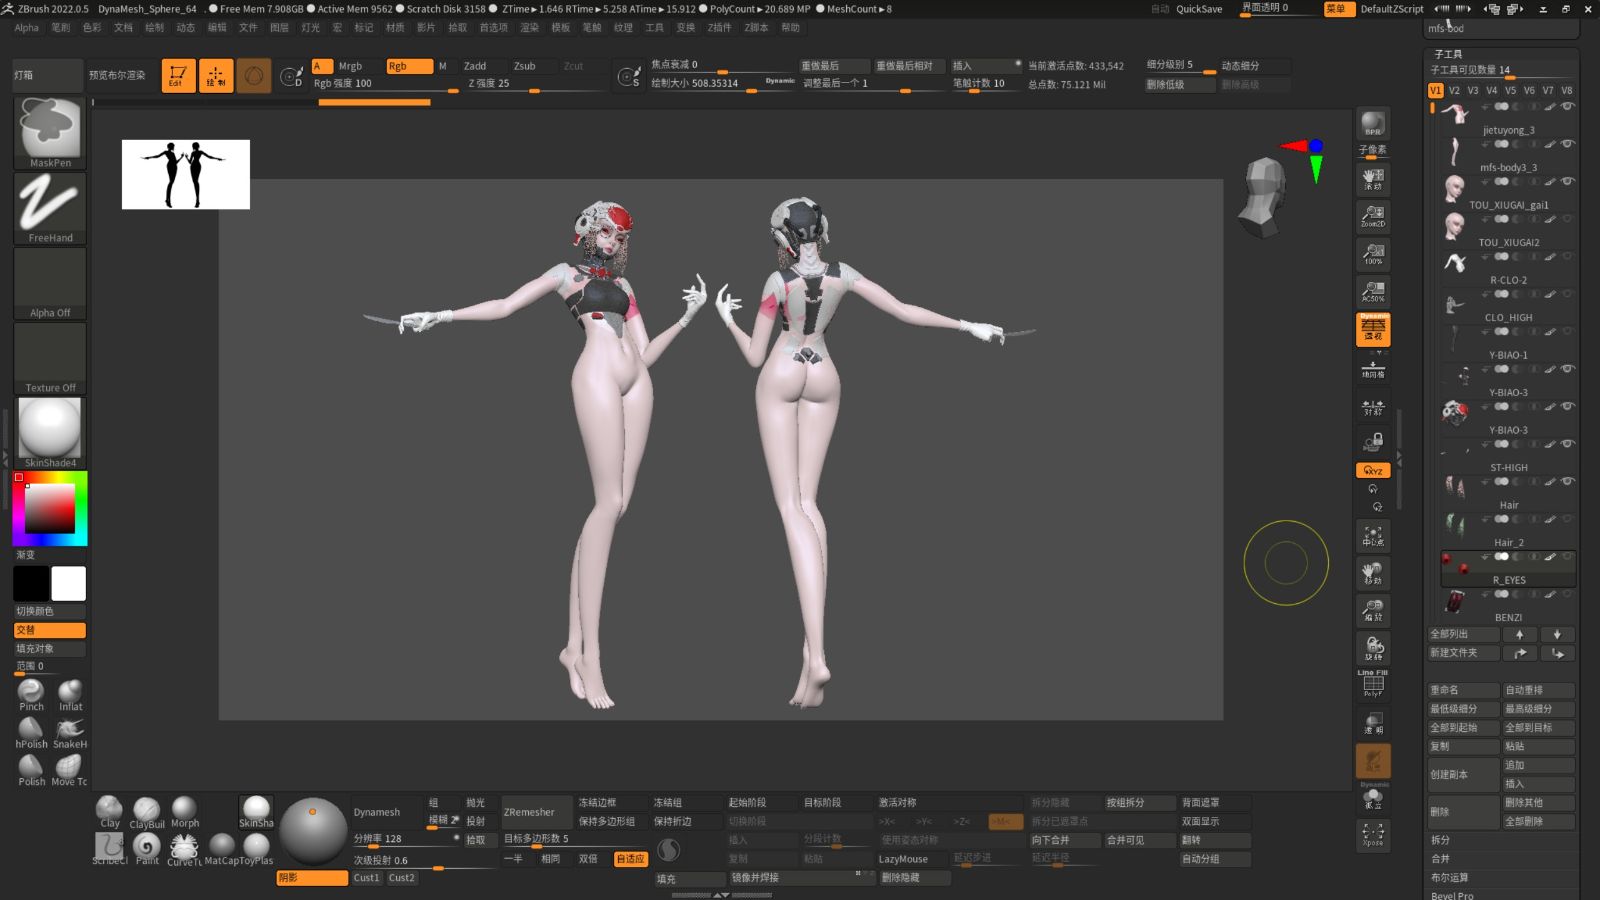Image resolution: width=1600 pixels, height=900 pixels.
Task: Toggle XYZ rotation mode
Action: [x=1373, y=470]
